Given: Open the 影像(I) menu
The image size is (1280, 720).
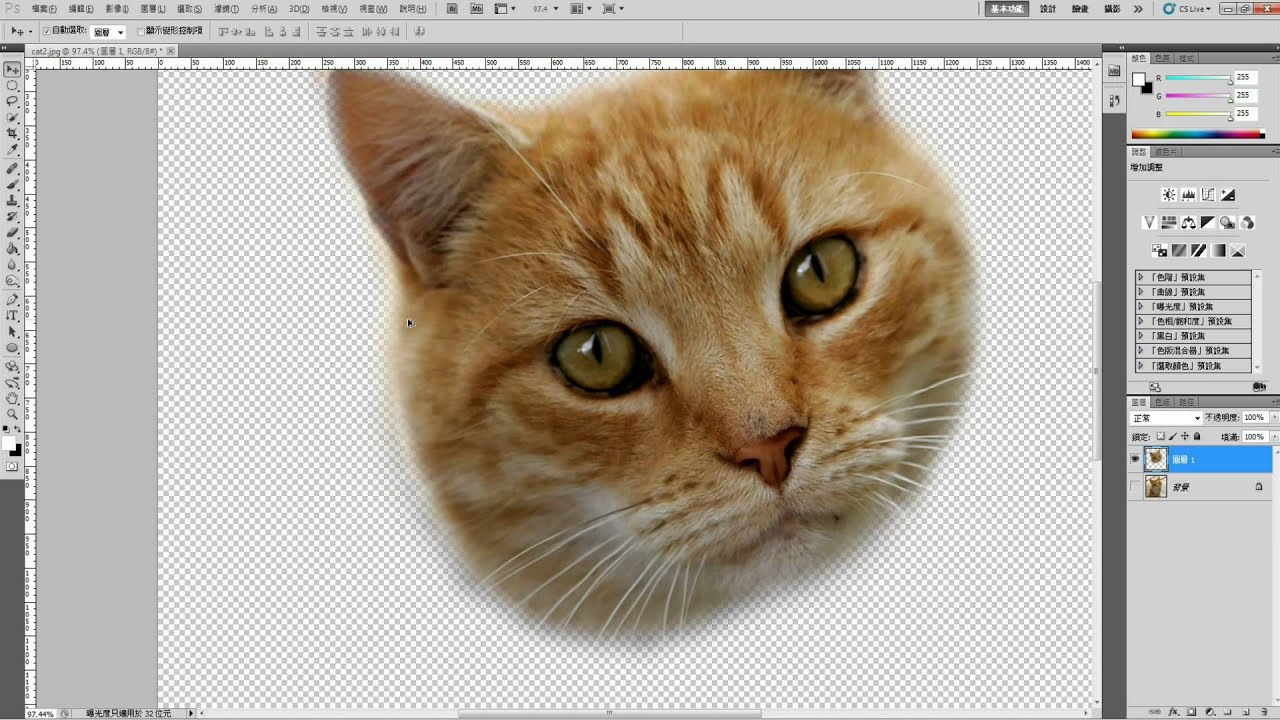Looking at the screenshot, I should [117, 9].
